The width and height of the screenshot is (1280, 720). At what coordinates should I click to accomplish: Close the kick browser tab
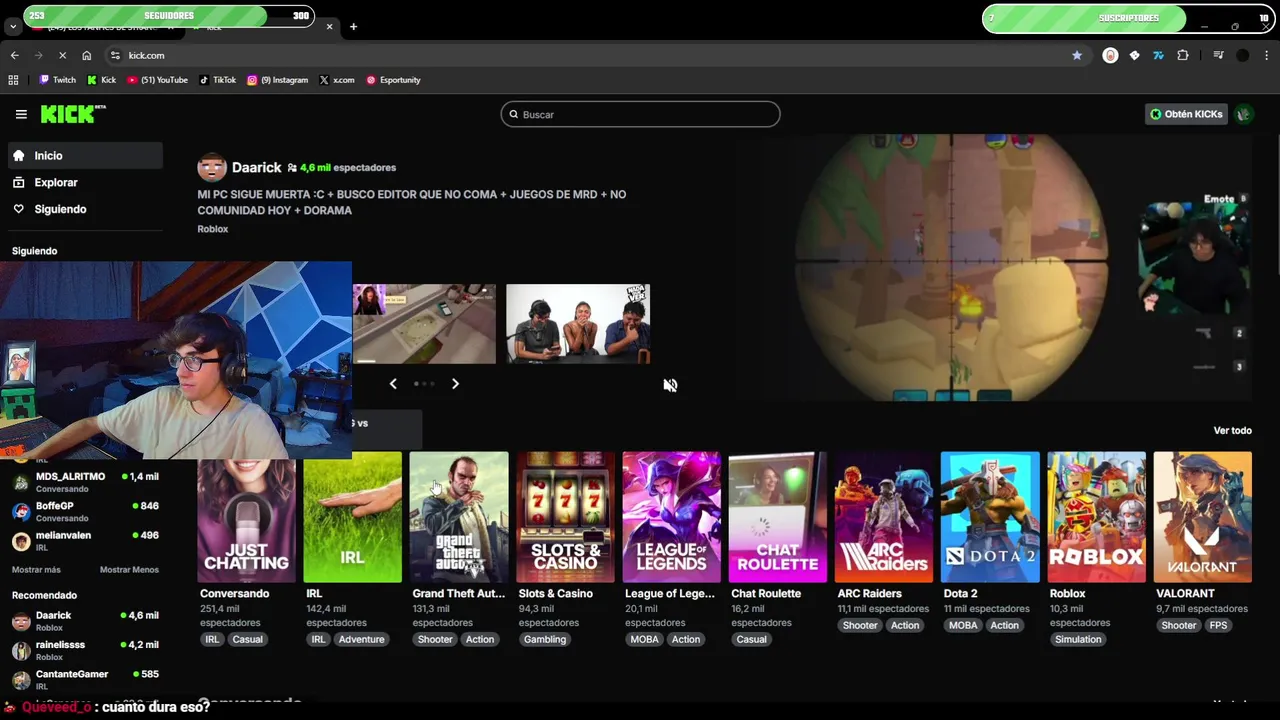click(x=329, y=27)
